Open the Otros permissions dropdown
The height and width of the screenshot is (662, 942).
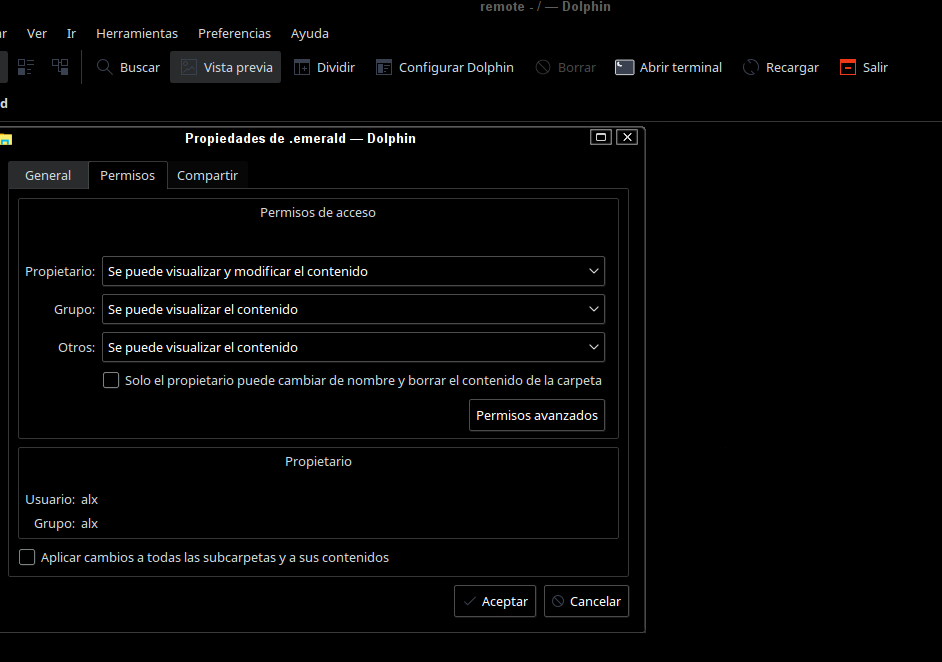[x=353, y=347]
